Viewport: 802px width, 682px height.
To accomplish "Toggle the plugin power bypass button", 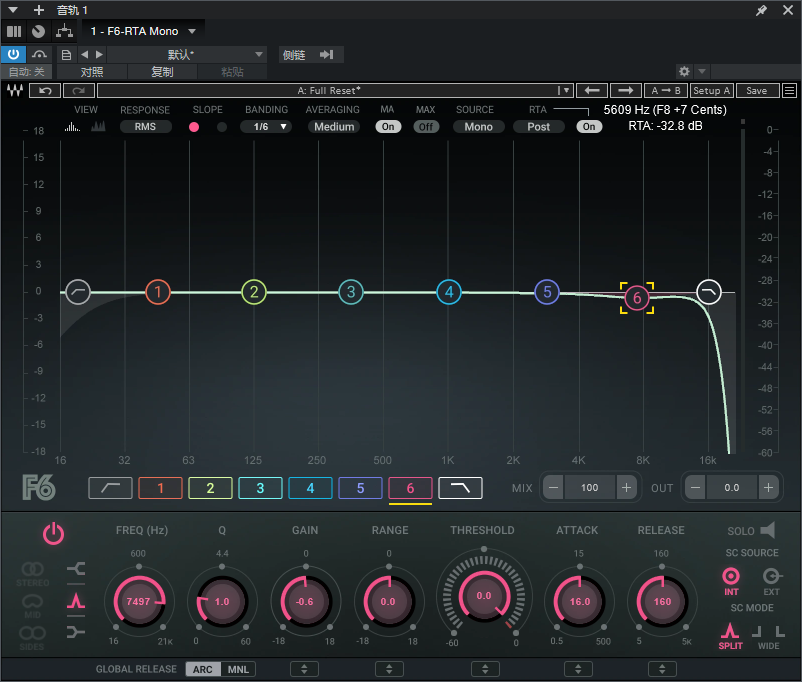I will coord(13,54).
